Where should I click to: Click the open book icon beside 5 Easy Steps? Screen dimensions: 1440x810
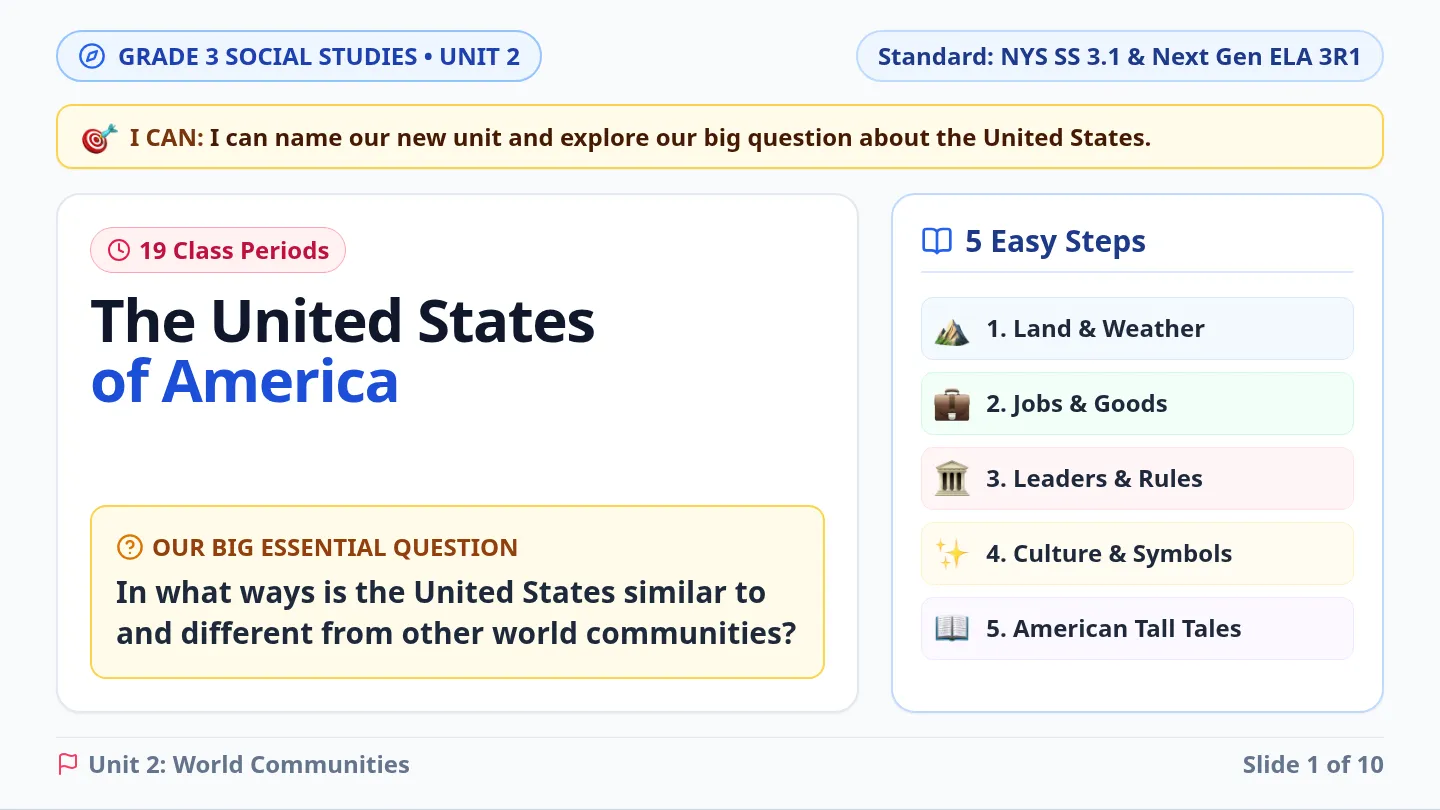click(937, 241)
